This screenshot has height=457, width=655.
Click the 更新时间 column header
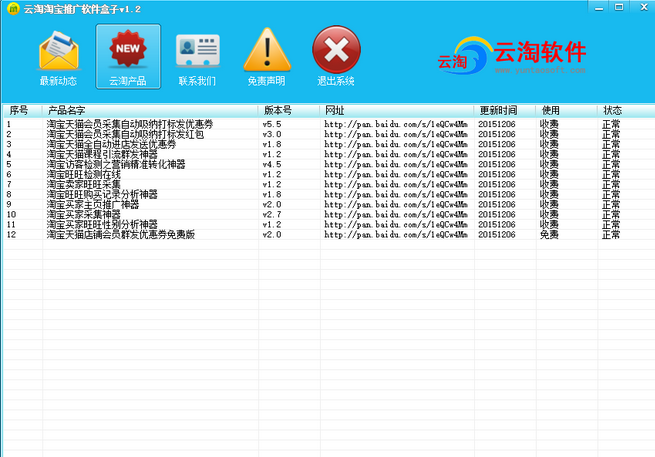point(505,110)
